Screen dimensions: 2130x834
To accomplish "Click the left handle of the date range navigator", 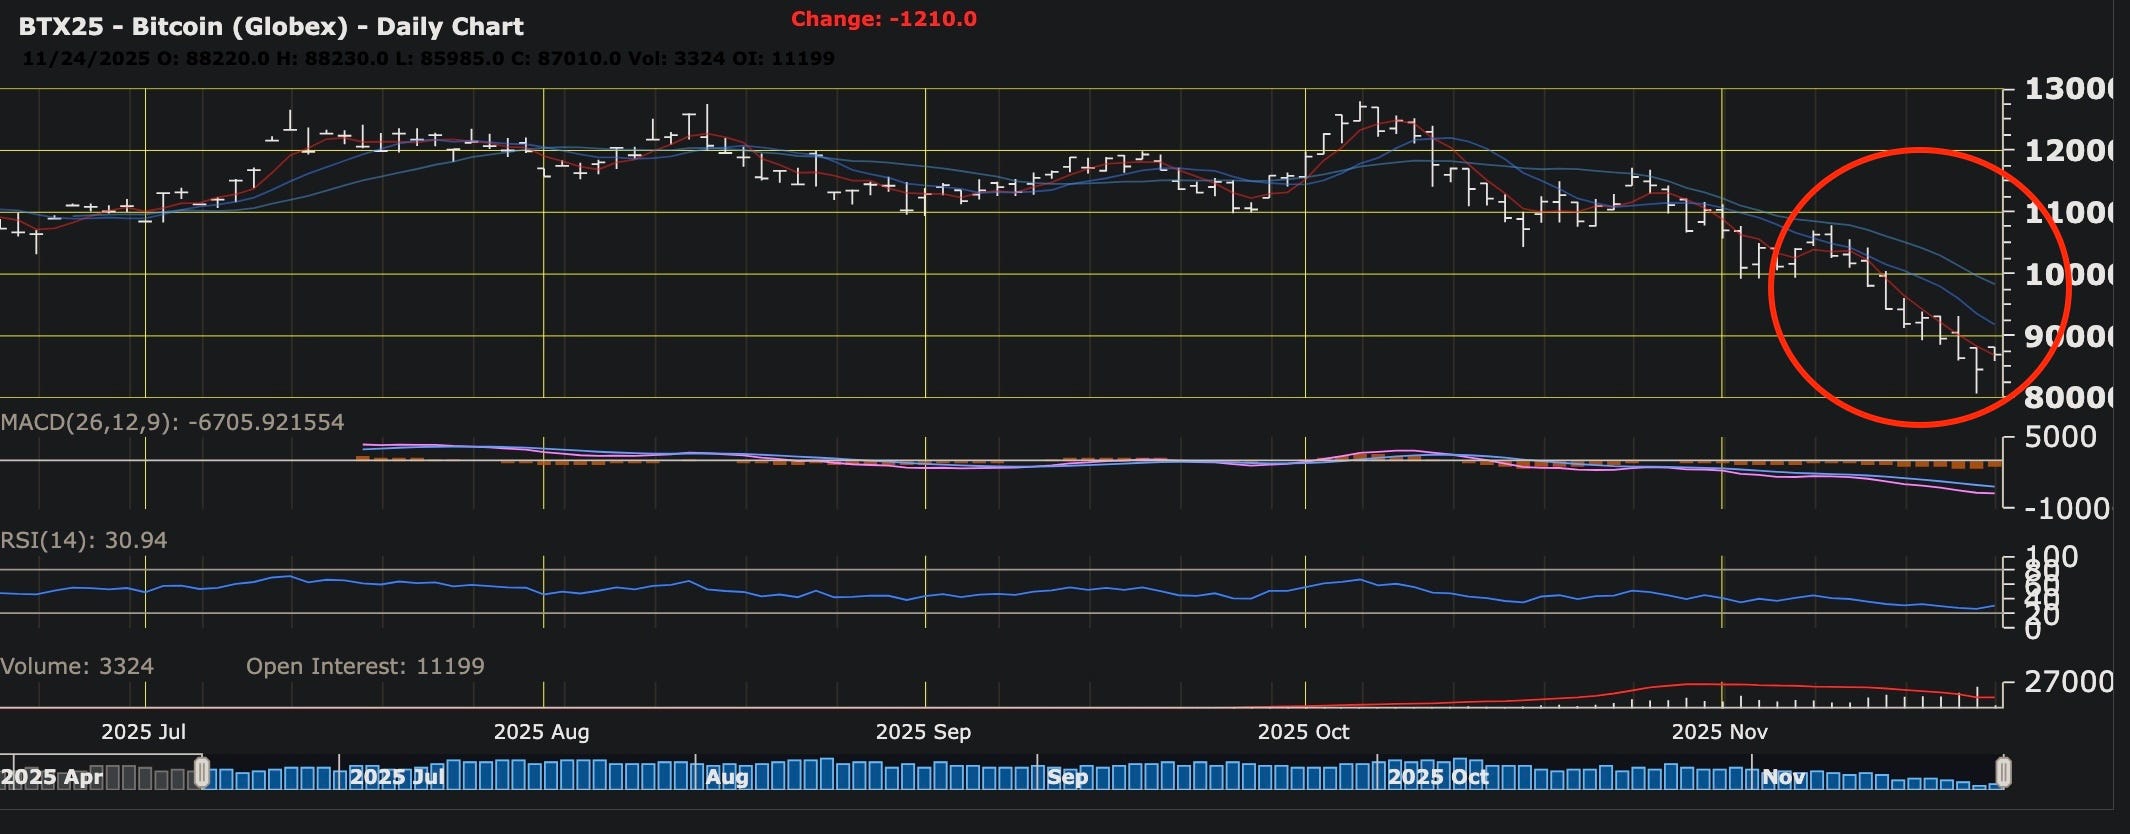I will [202, 773].
